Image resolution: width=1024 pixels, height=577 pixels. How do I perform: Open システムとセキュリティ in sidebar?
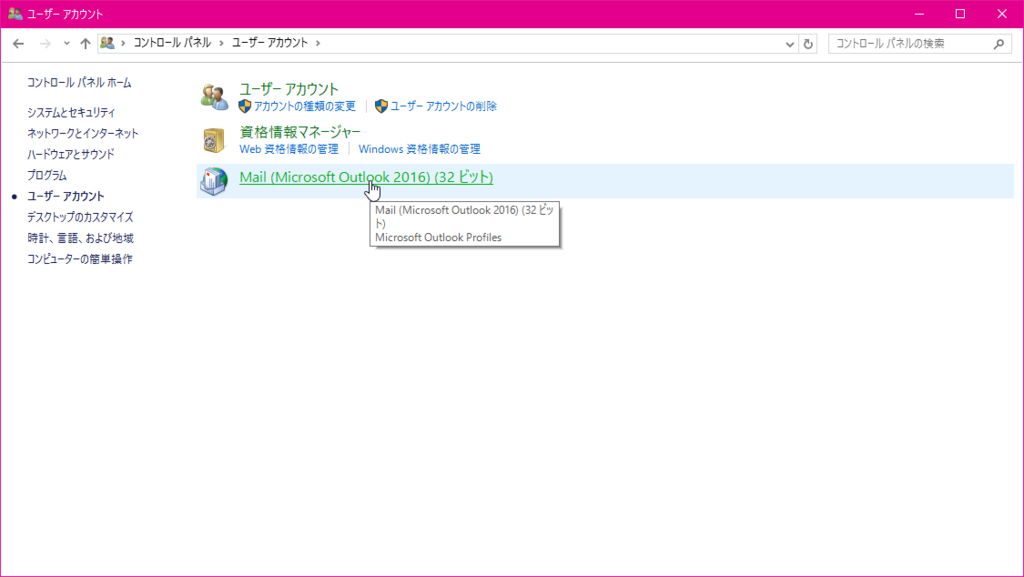pos(71,113)
